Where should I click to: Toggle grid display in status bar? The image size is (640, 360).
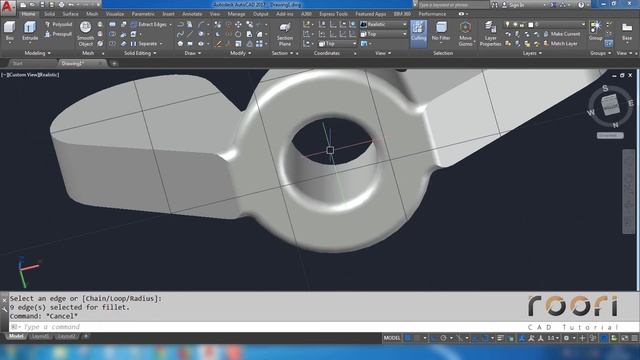pyautogui.click(x=408, y=338)
